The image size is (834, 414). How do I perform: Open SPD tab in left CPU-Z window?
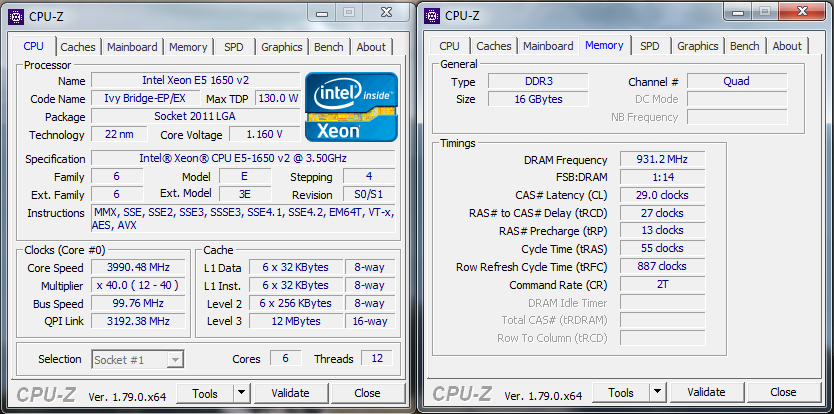[233, 47]
